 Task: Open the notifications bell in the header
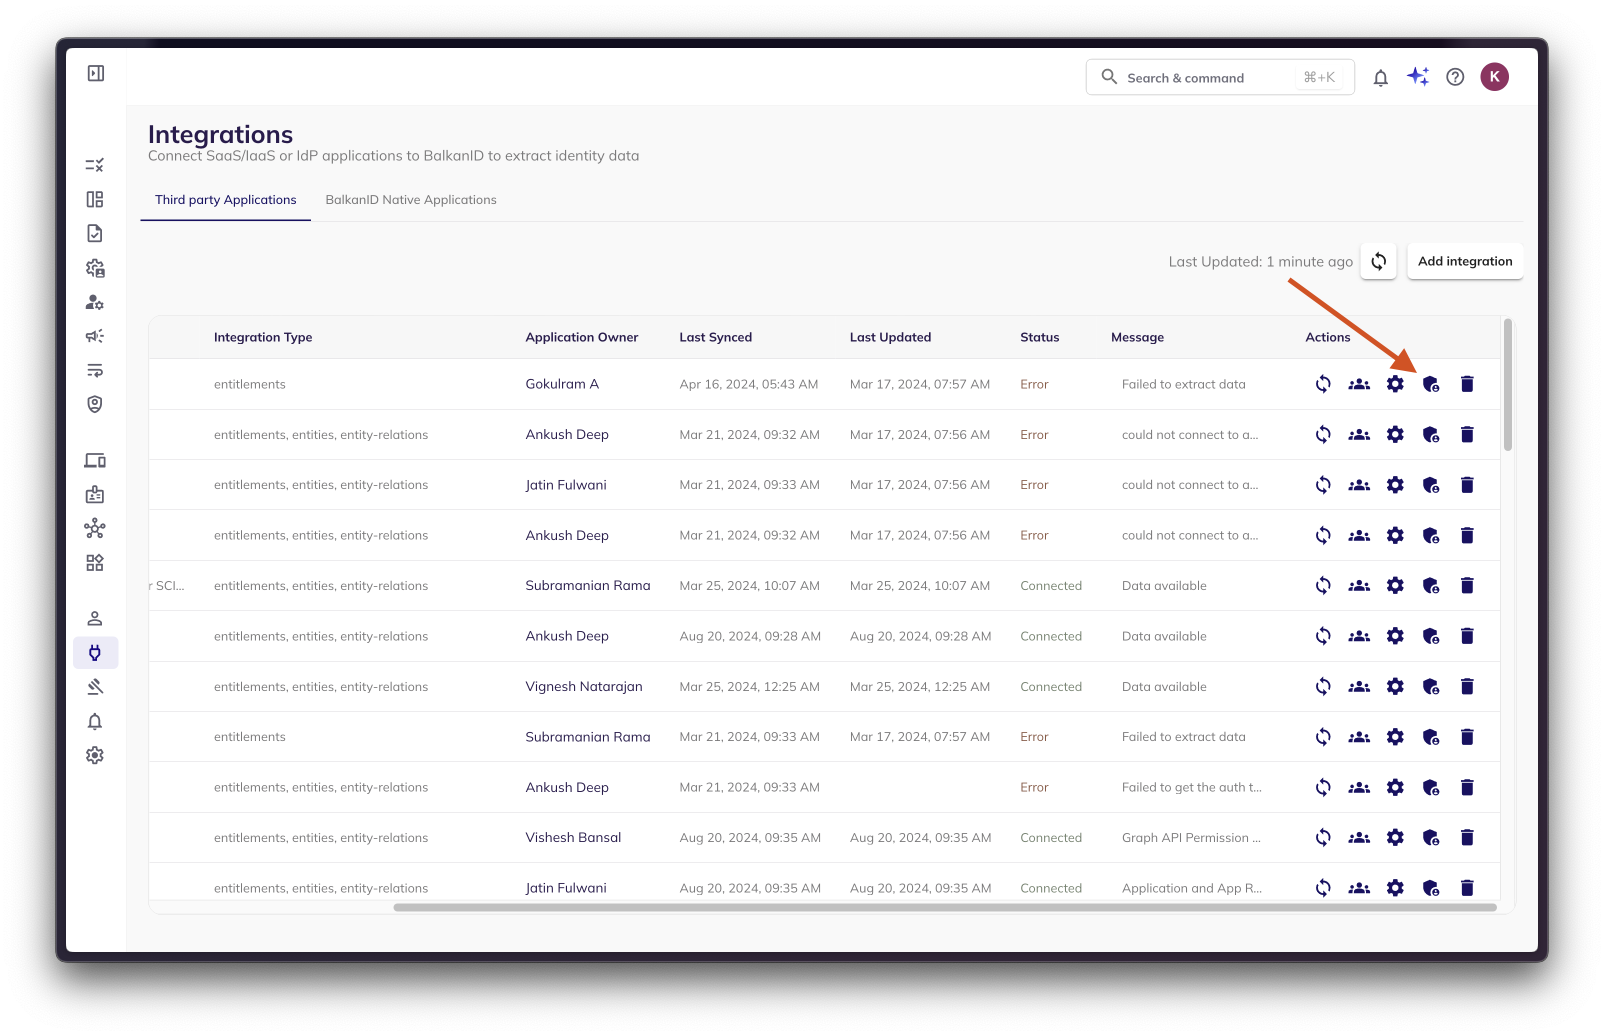(1380, 78)
